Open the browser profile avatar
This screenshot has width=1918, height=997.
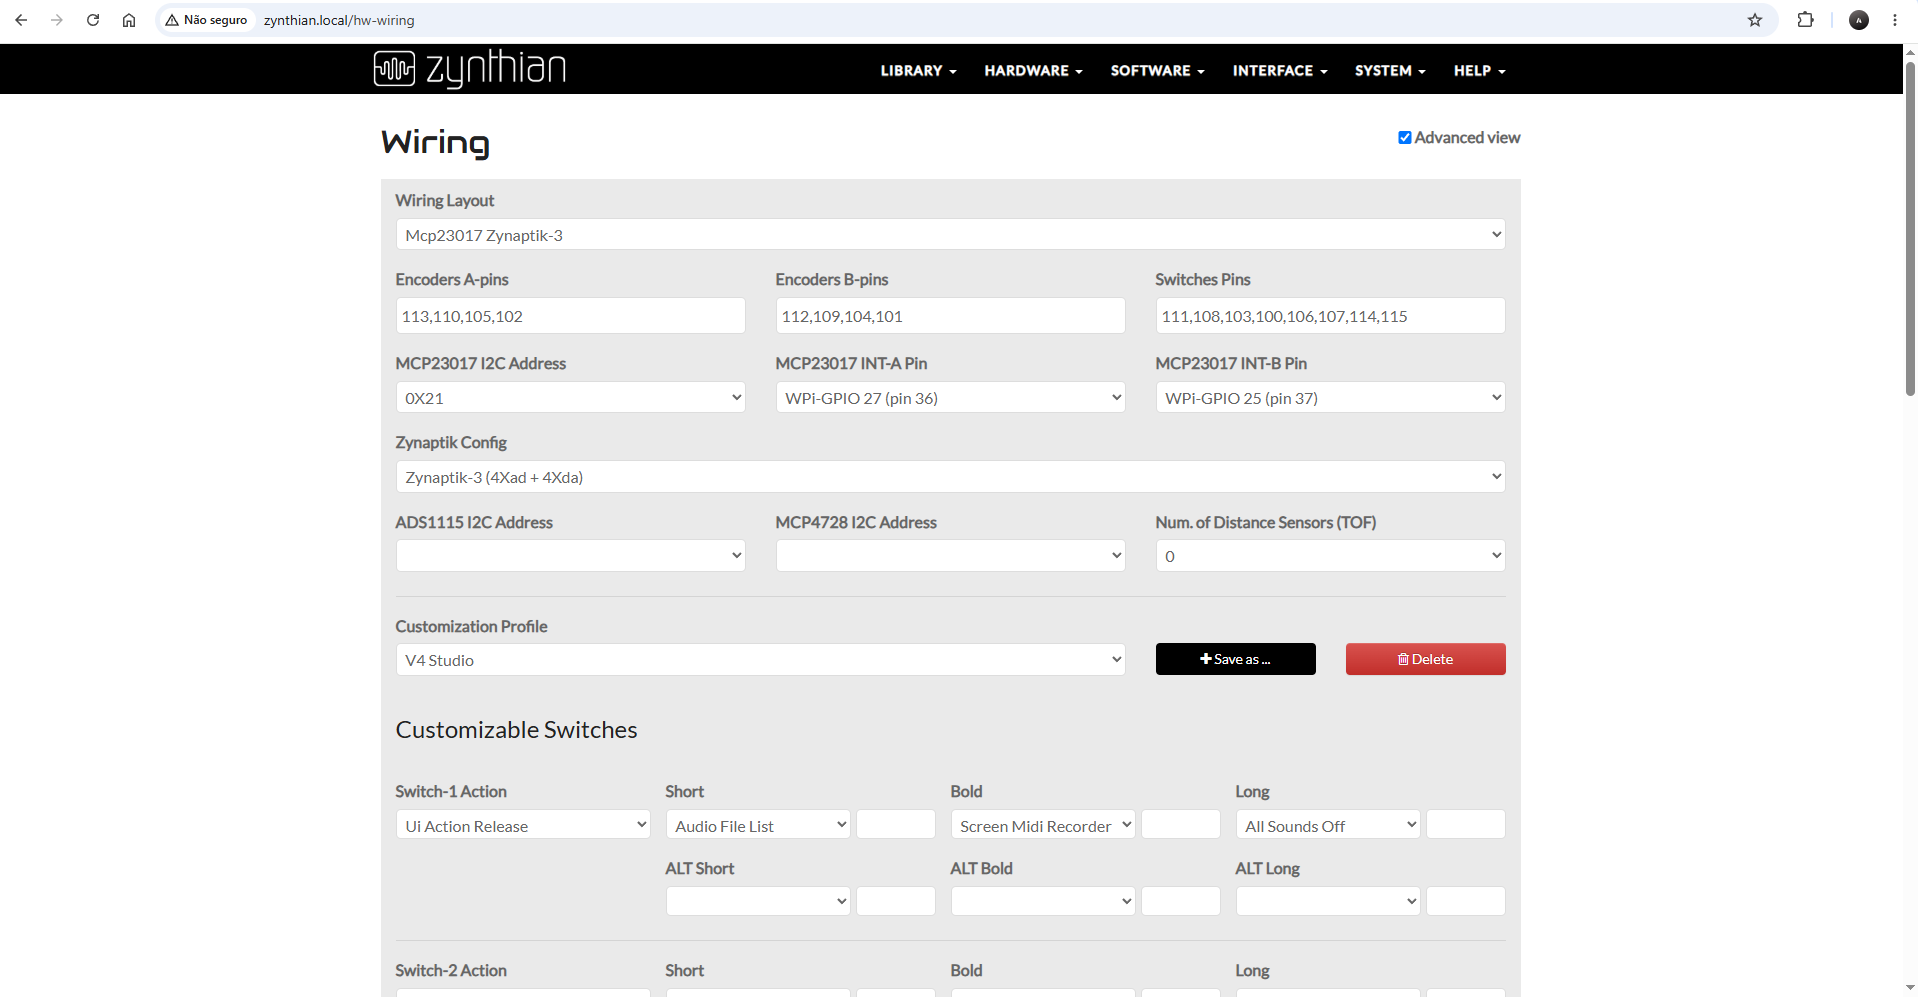tap(1859, 20)
